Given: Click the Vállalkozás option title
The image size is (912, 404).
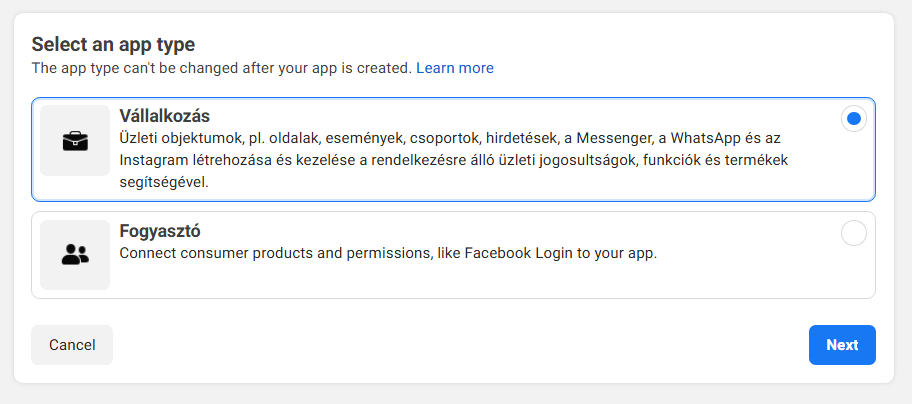Looking at the screenshot, I should tap(164, 115).
